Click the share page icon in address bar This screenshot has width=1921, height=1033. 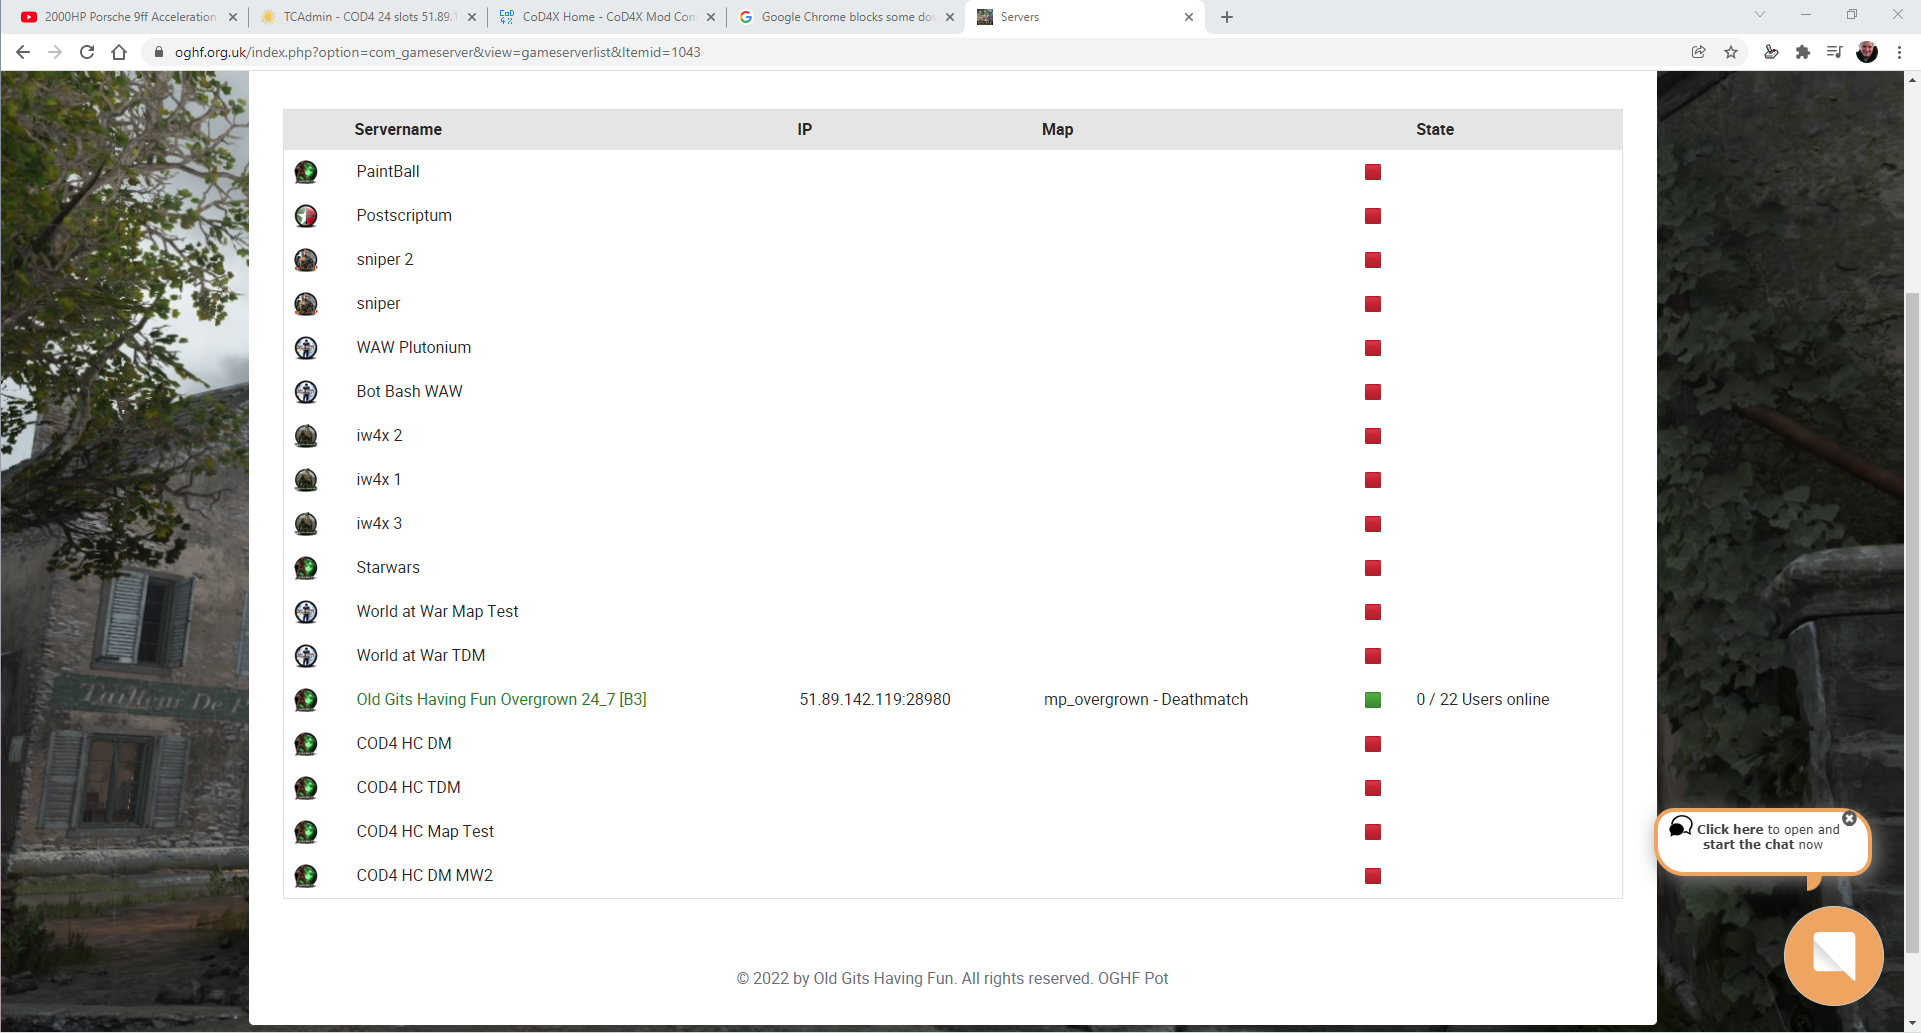tap(1698, 52)
